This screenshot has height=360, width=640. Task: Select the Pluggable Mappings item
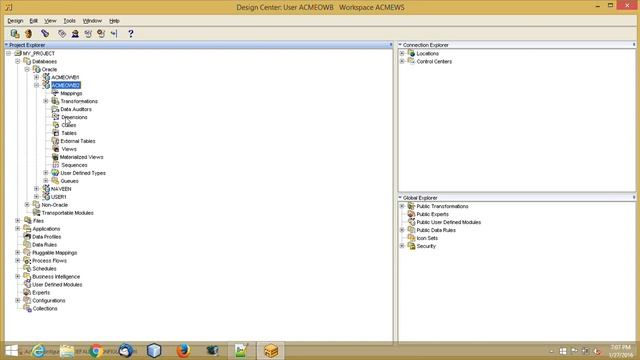(55, 253)
